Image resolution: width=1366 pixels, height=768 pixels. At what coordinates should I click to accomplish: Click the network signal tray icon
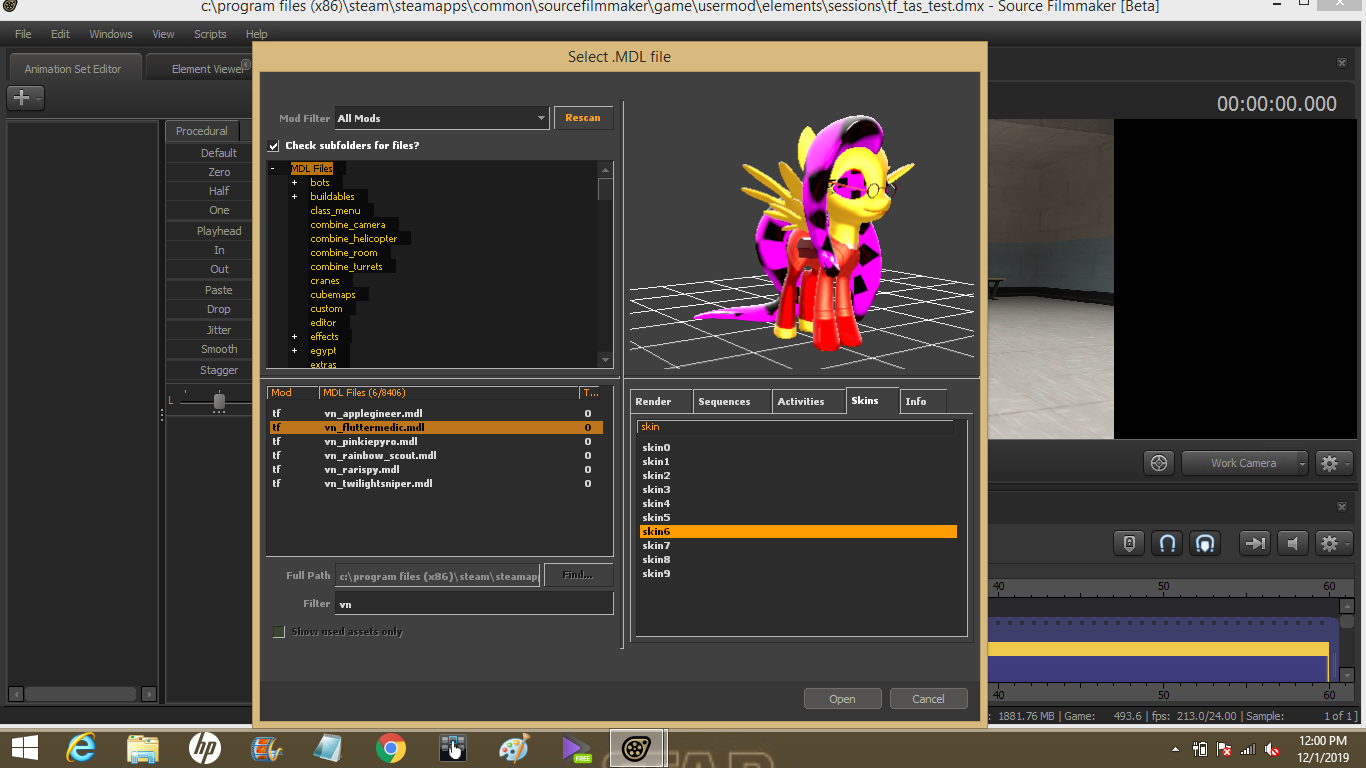click(x=1248, y=749)
